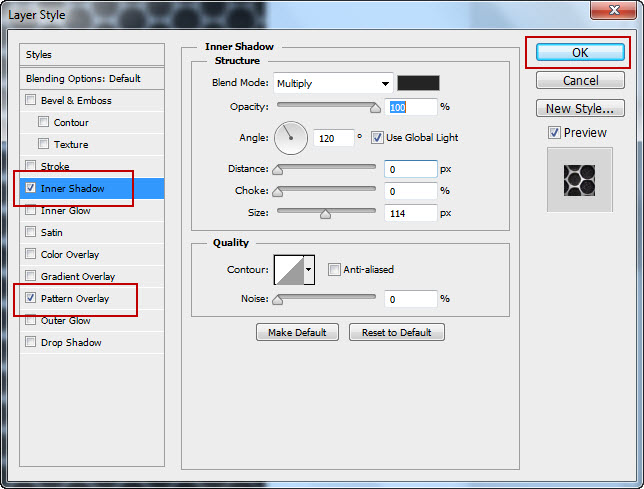Enable the Texture checkbox
The height and width of the screenshot is (489, 644).
pyautogui.click(x=43, y=144)
